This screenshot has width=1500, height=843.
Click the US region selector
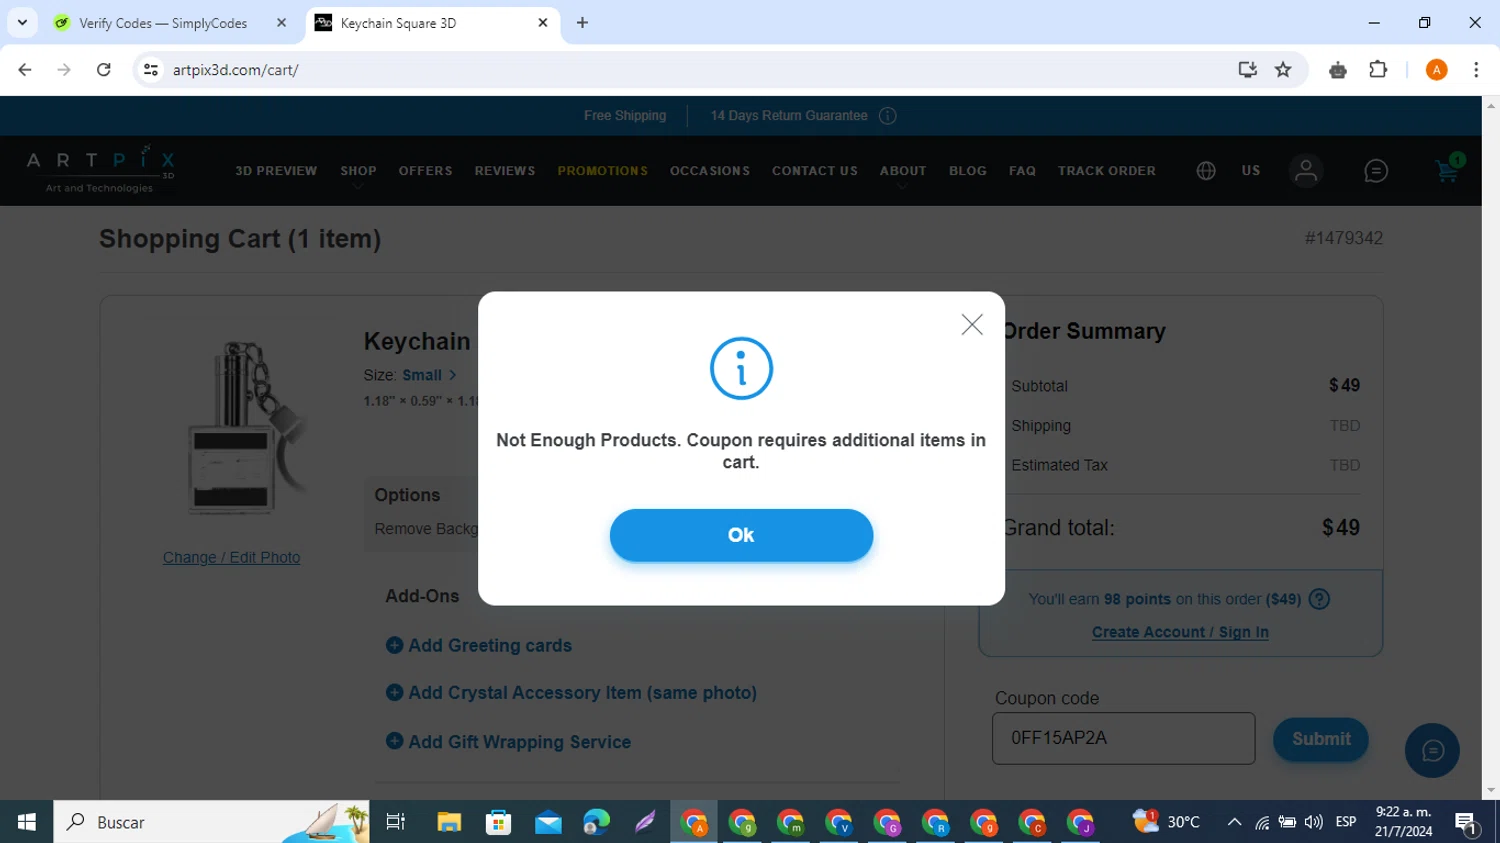(x=1251, y=171)
